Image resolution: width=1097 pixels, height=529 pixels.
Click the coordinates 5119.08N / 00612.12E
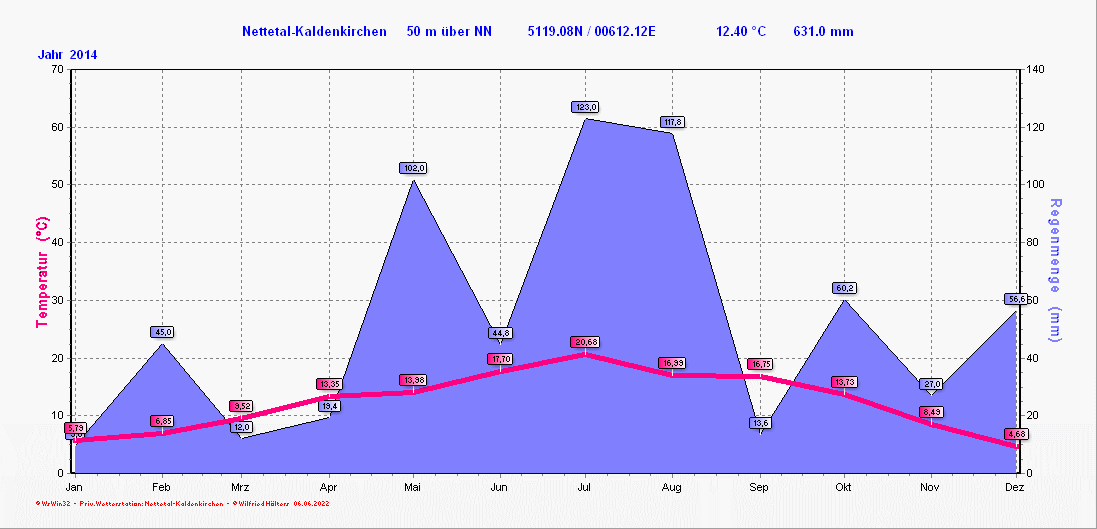[591, 31]
